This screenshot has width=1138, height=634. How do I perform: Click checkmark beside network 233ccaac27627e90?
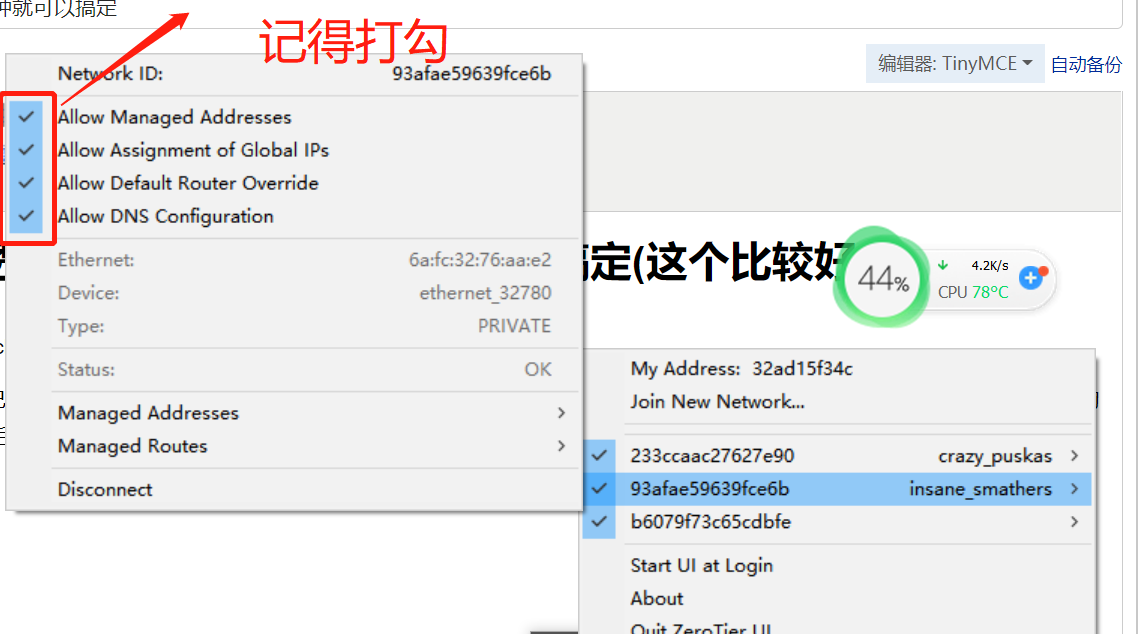pyautogui.click(x=599, y=456)
